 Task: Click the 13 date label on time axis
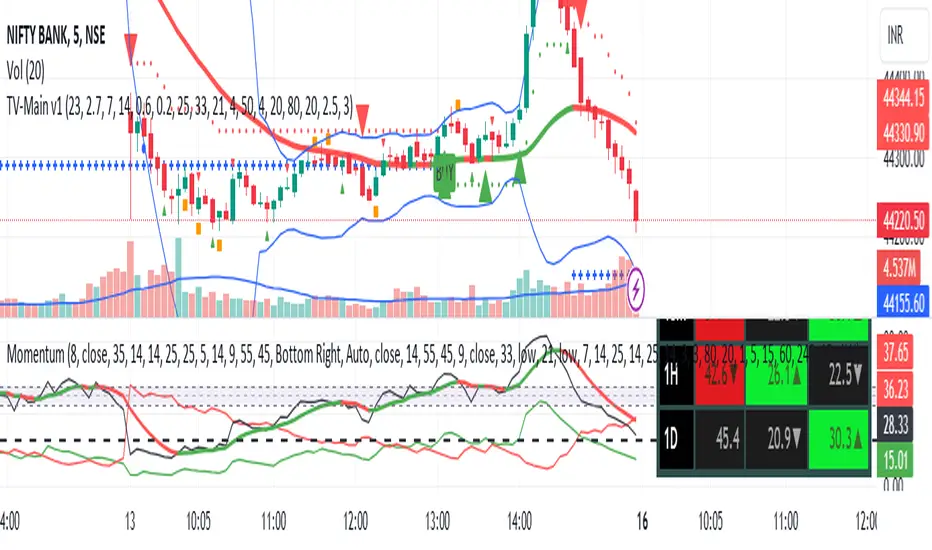(130, 521)
